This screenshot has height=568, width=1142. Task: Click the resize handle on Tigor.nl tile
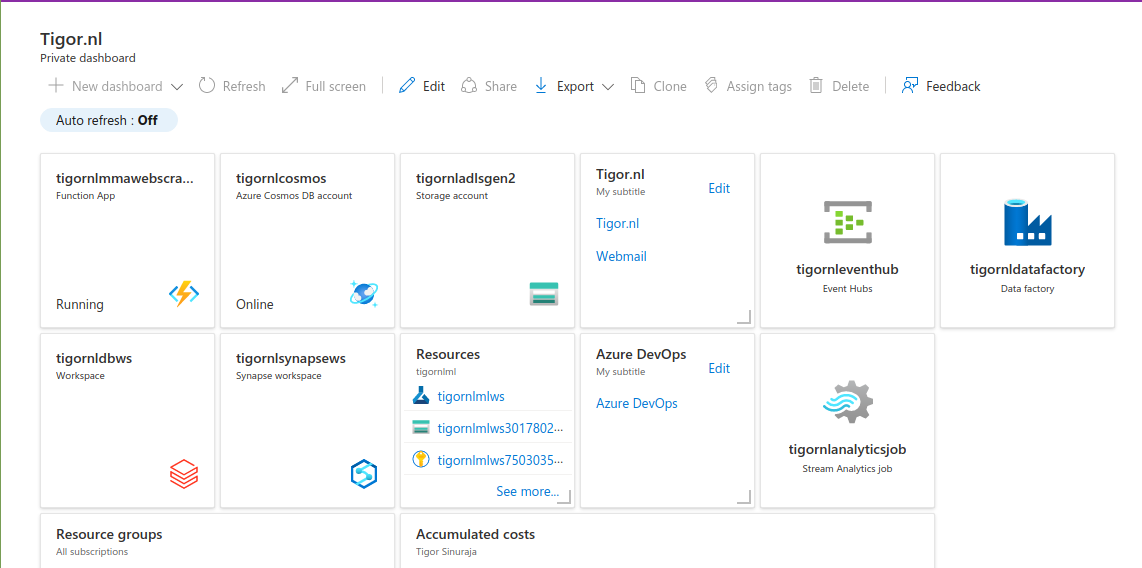click(x=744, y=317)
